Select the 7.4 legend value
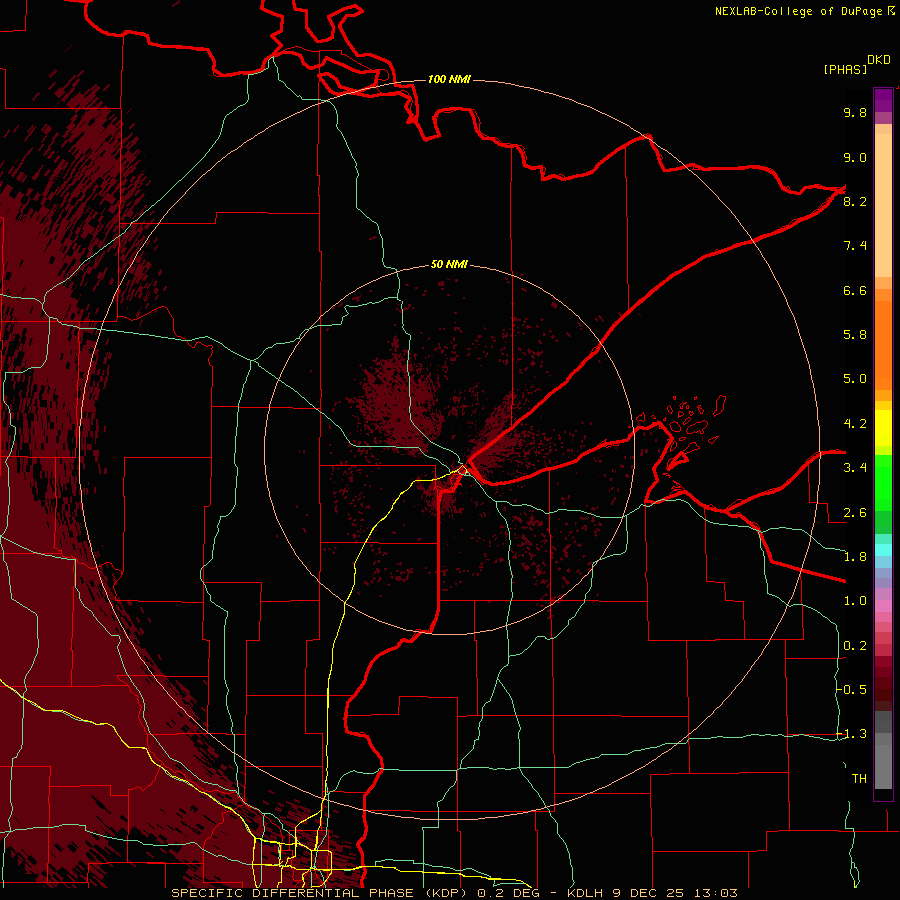 (x=855, y=246)
